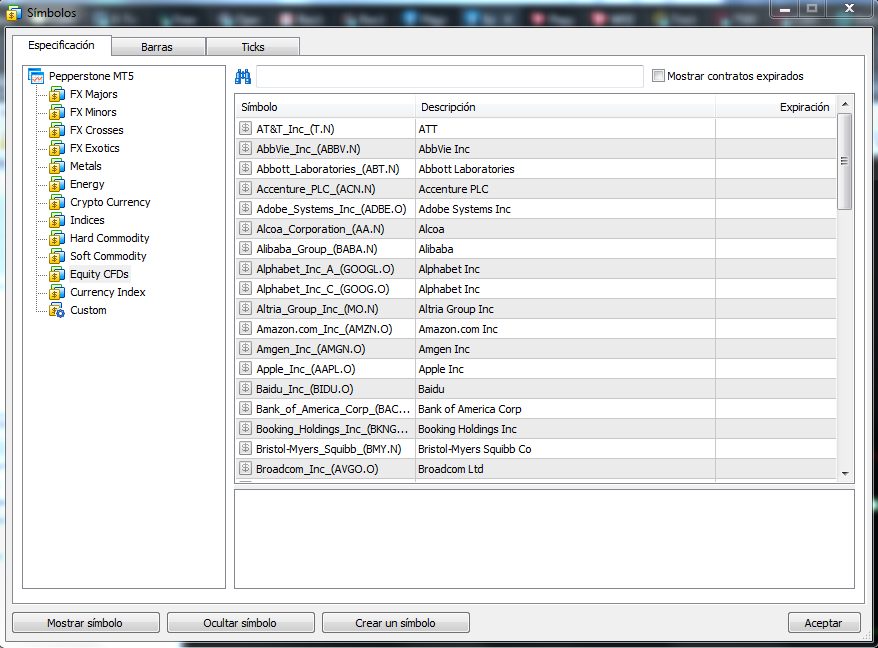Select the Hard Commodity folder icon
Screen dimensions: 878x648
coord(57,238)
